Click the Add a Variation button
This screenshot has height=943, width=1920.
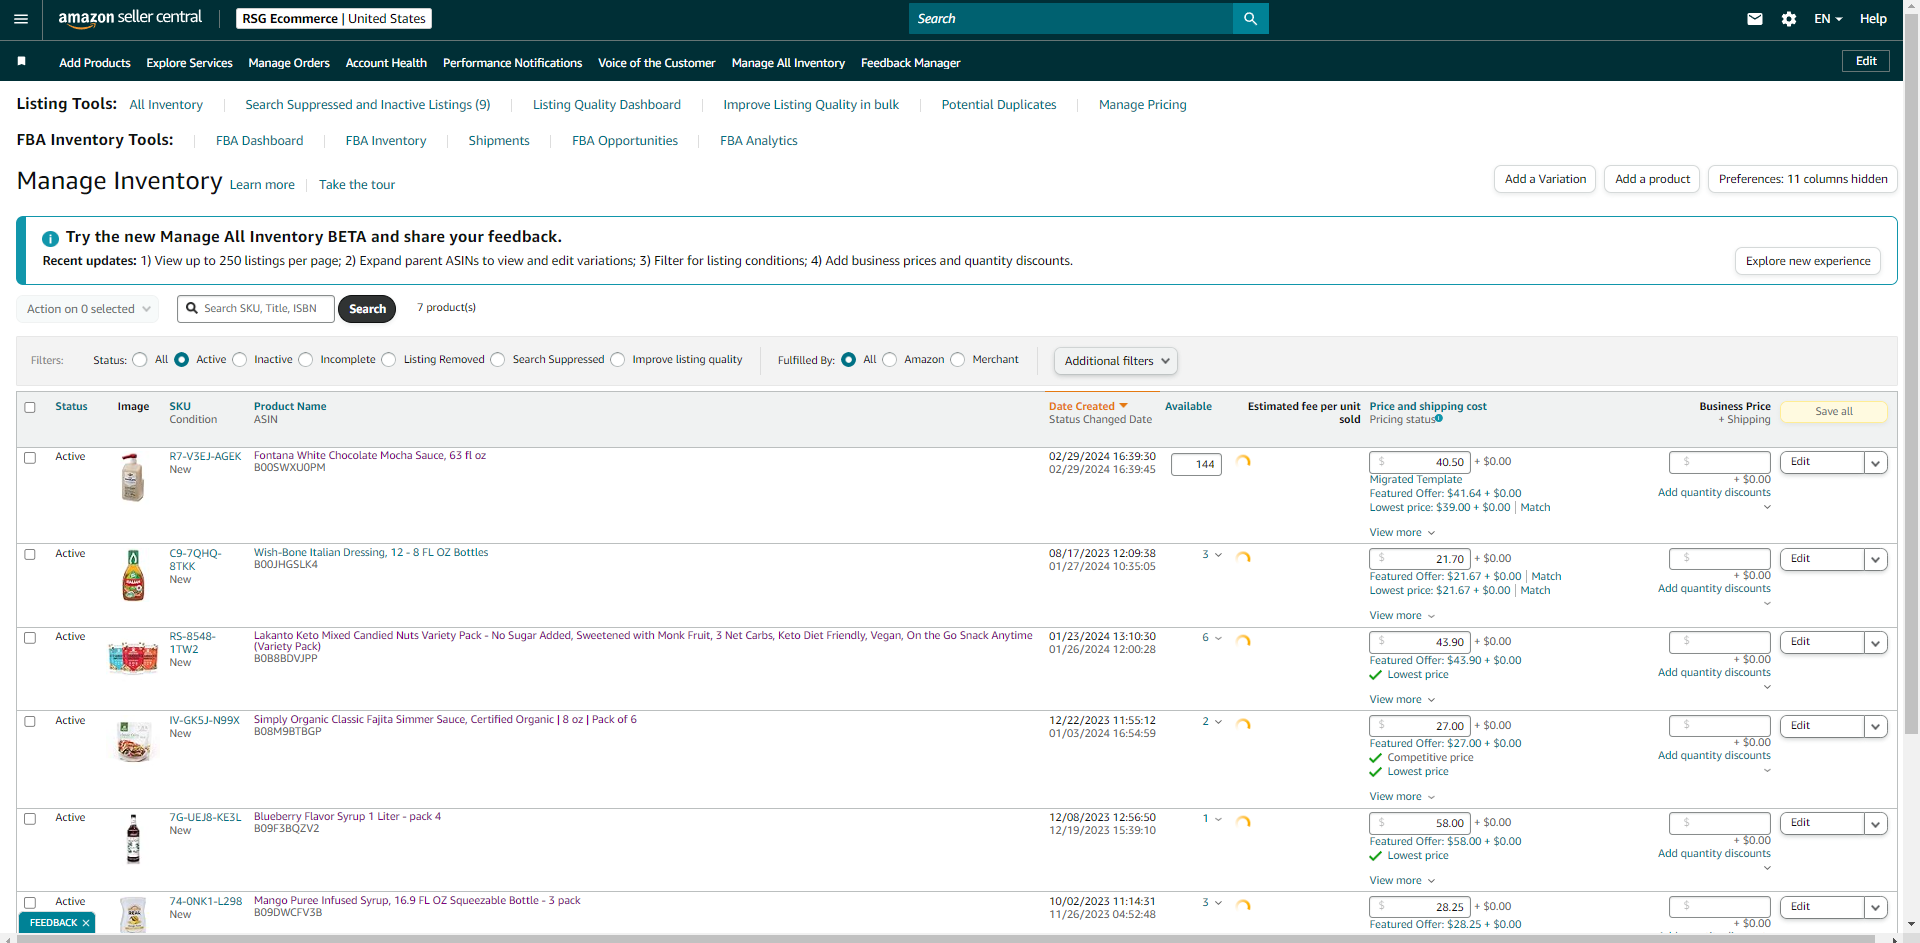[x=1546, y=179]
